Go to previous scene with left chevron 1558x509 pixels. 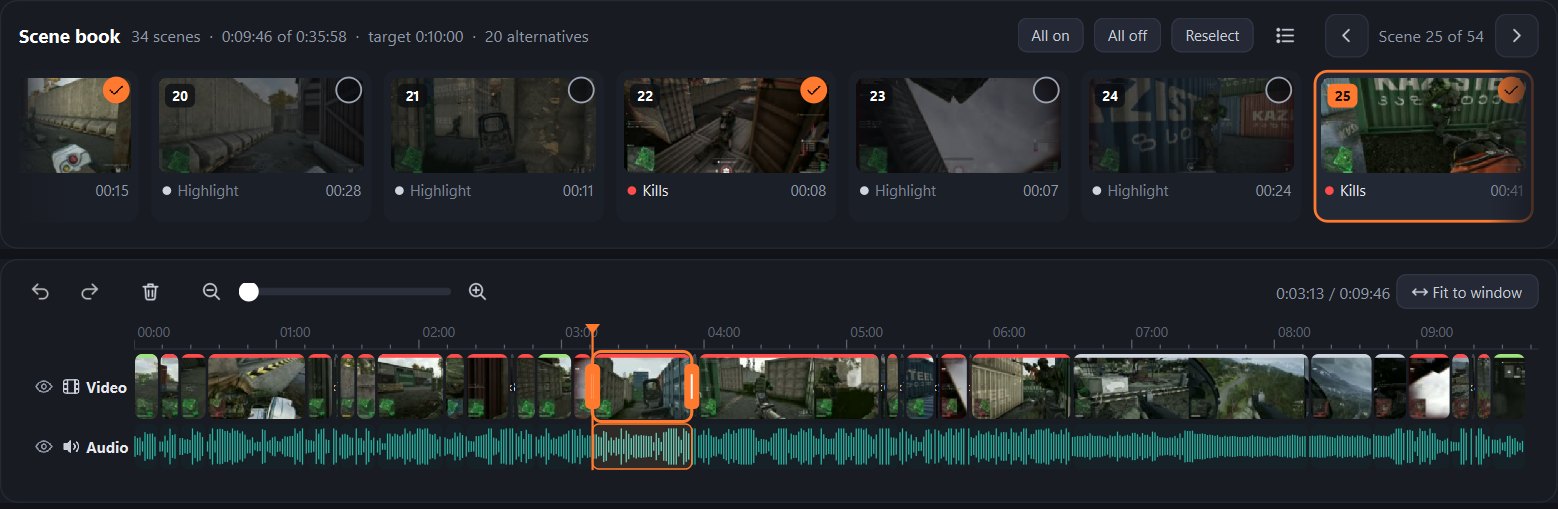coord(1347,36)
